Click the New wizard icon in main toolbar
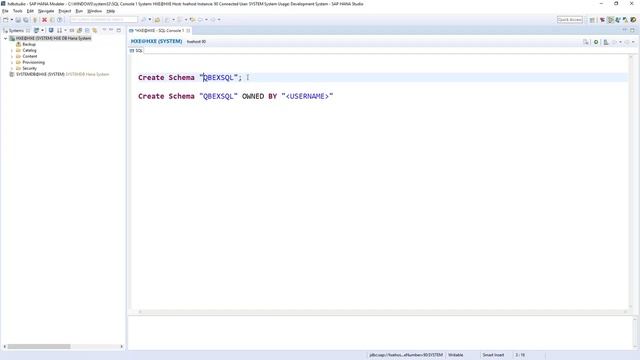This screenshot has height=360, width=640. [6, 20]
